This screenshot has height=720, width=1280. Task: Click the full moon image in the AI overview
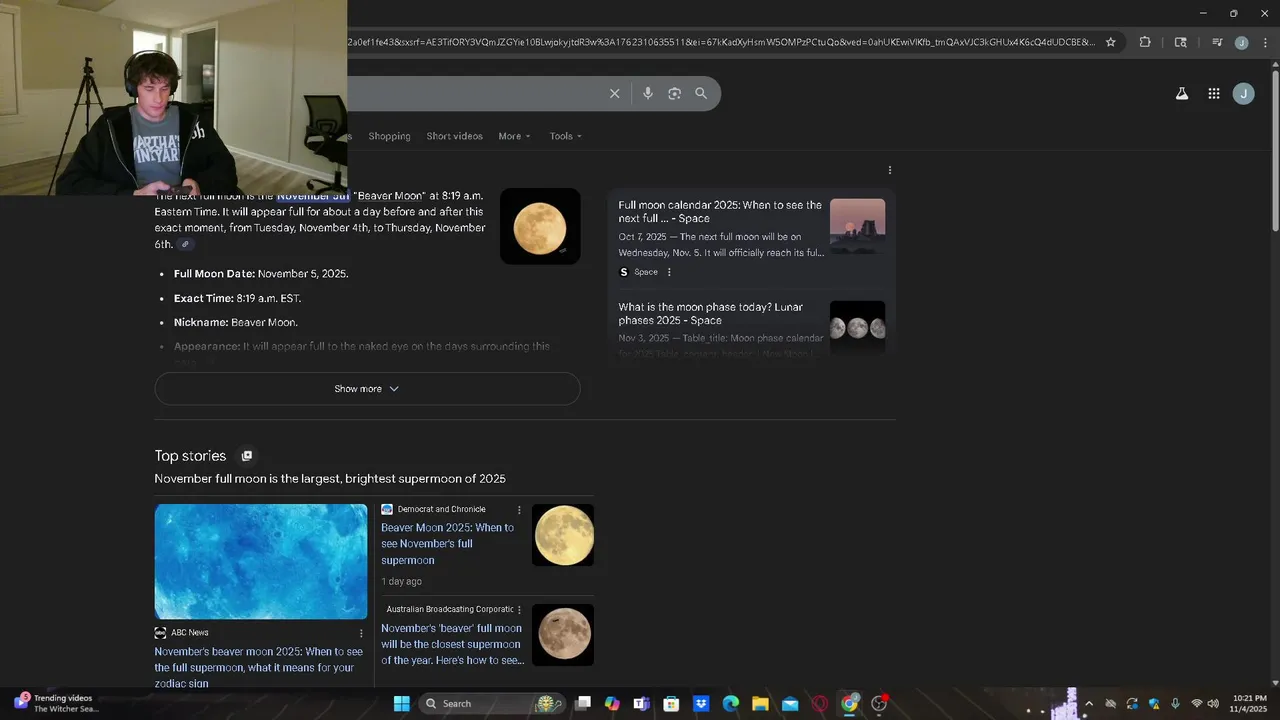click(x=540, y=227)
